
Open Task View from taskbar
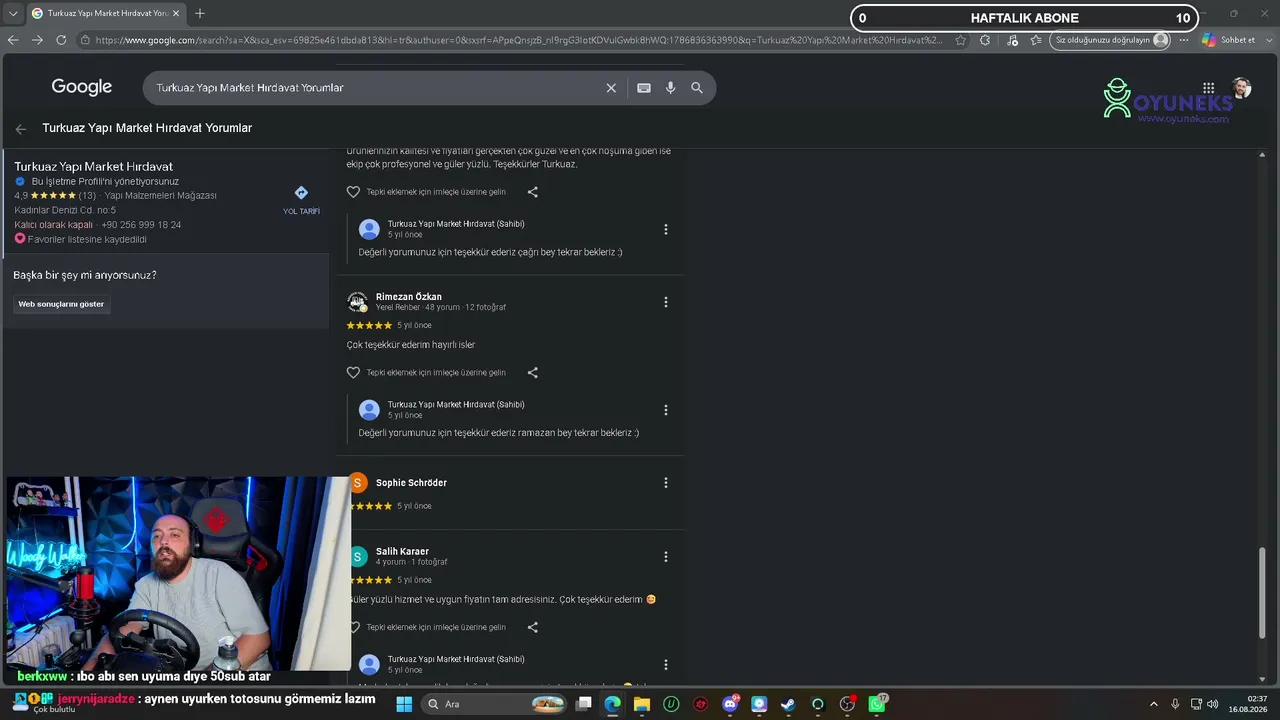point(583,704)
